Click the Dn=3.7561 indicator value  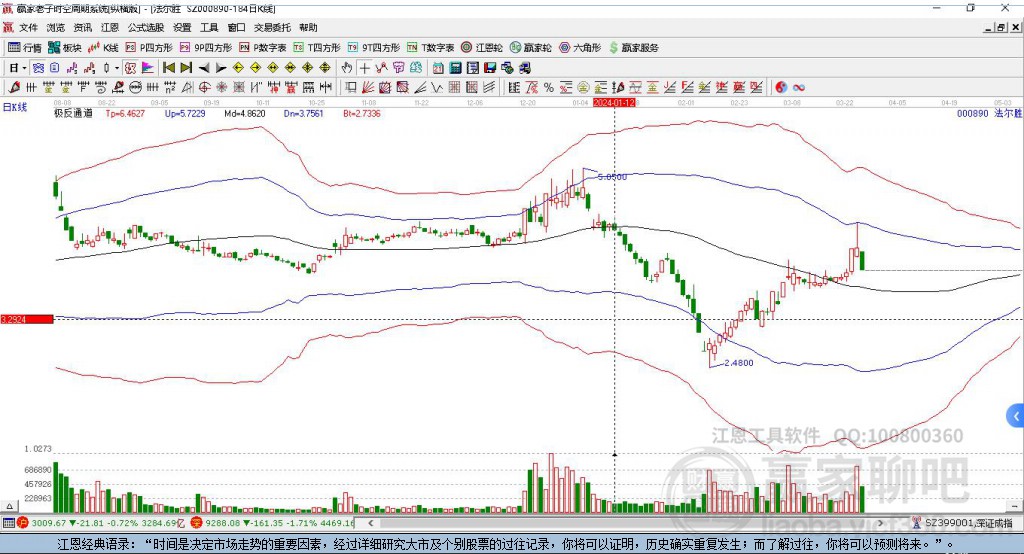(304, 113)
